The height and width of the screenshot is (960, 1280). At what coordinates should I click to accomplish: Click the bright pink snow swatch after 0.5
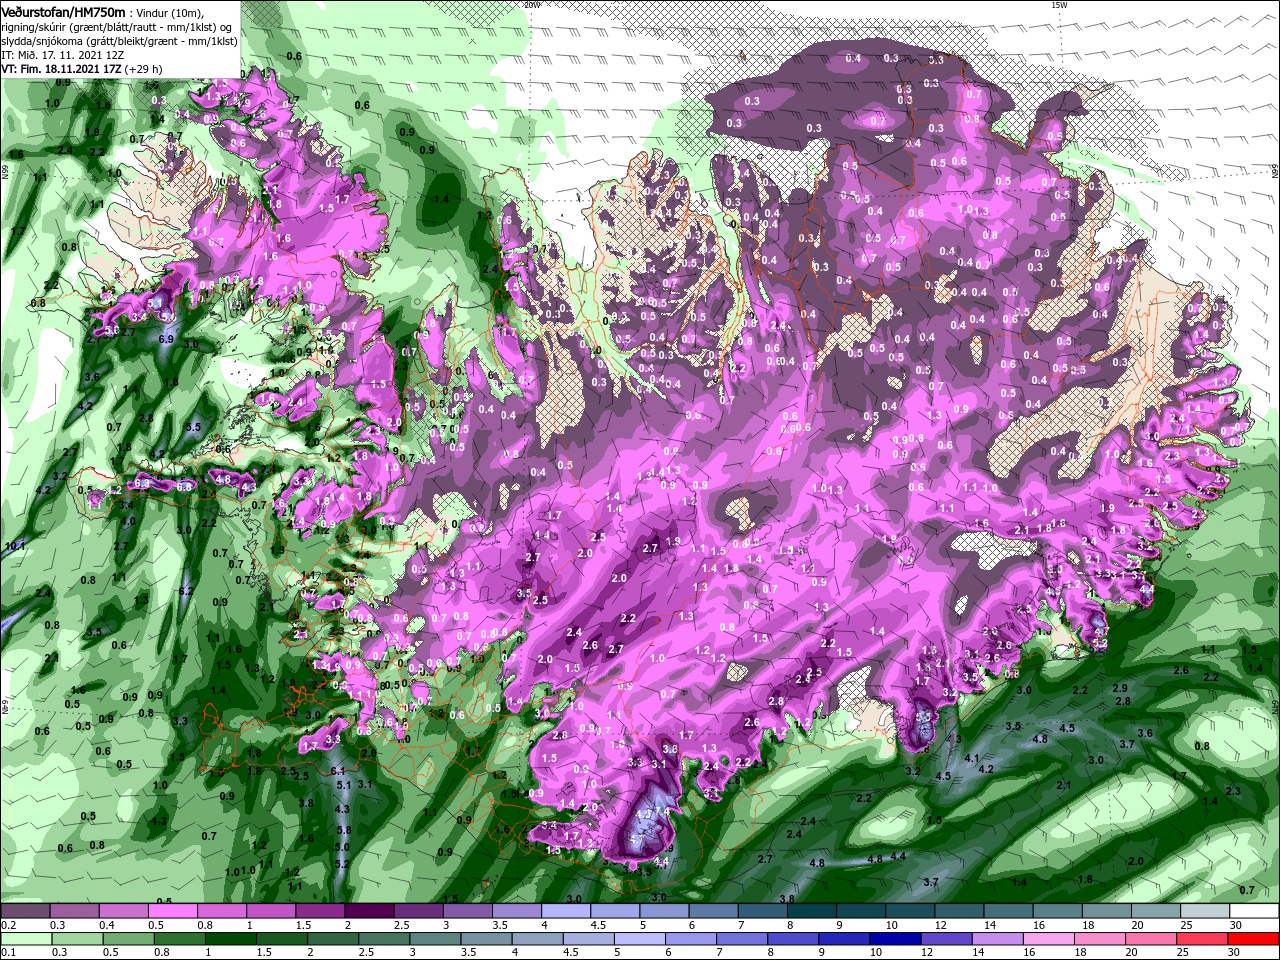tap(172, 911)
